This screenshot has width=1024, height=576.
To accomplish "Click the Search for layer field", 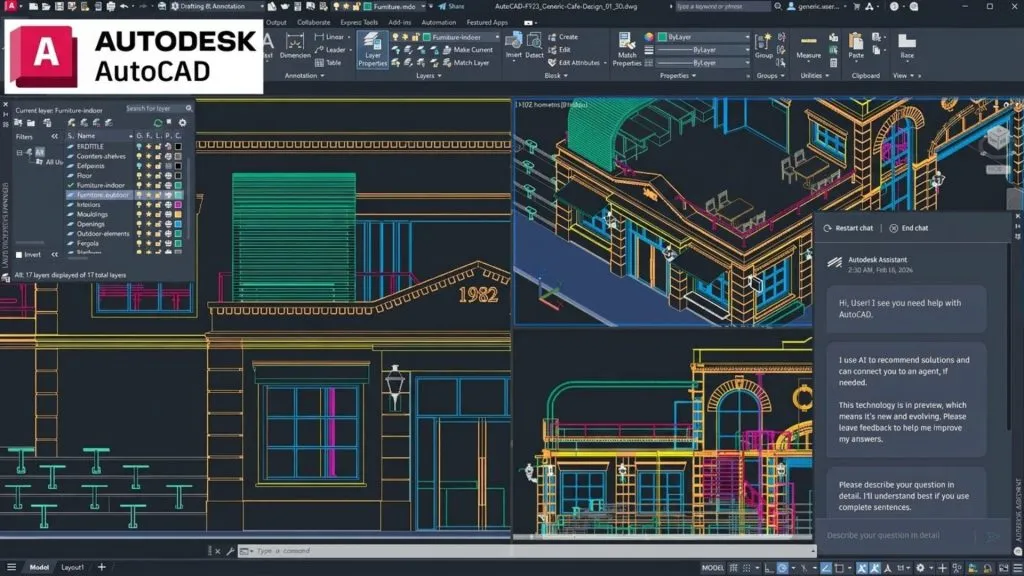I will pyautogui.click(x=159, y=108).
